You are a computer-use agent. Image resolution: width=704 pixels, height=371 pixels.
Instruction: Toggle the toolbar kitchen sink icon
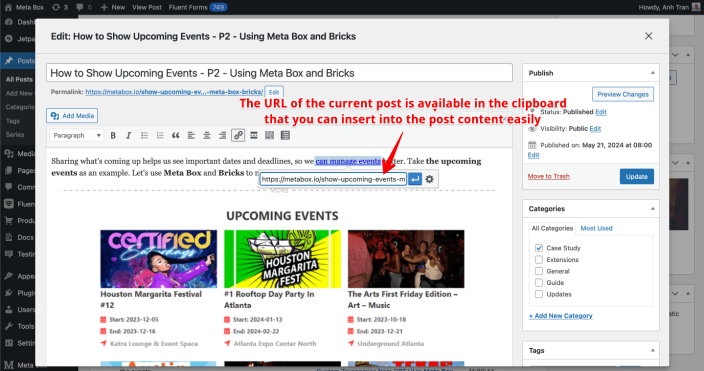269,135
